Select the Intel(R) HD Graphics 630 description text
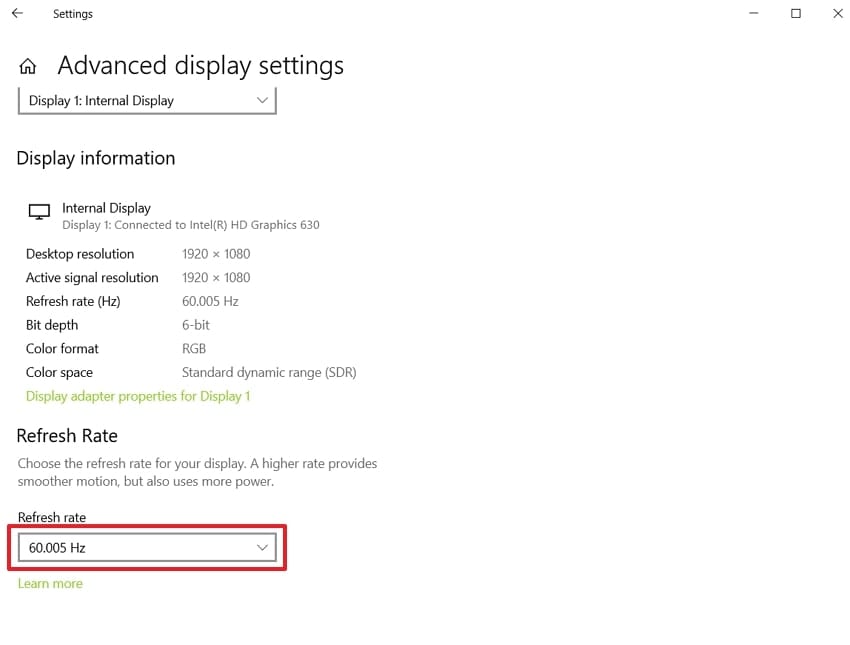Screen dimensions: 850x645 [191, 225]
